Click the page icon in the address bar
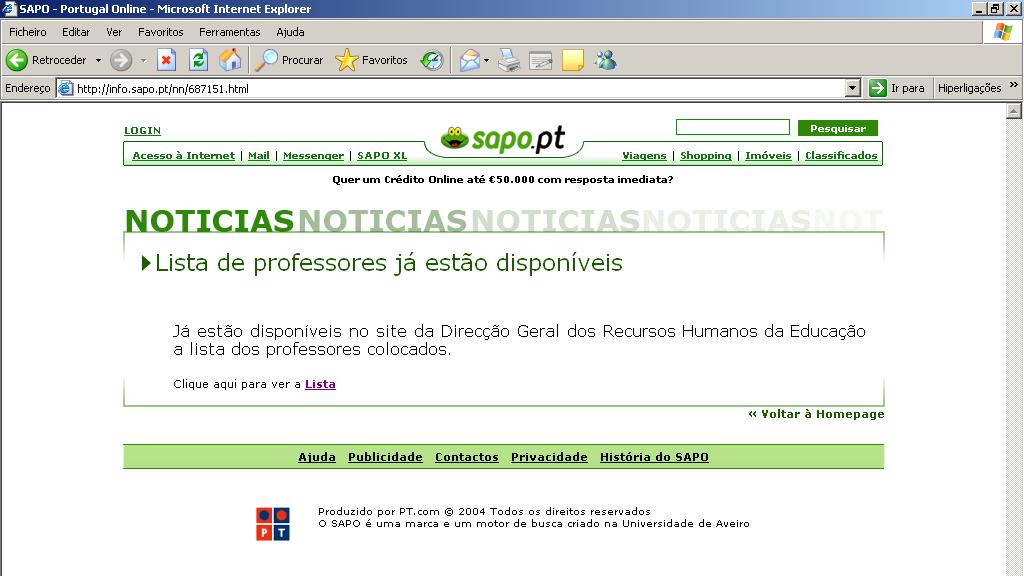 [65, 88]
